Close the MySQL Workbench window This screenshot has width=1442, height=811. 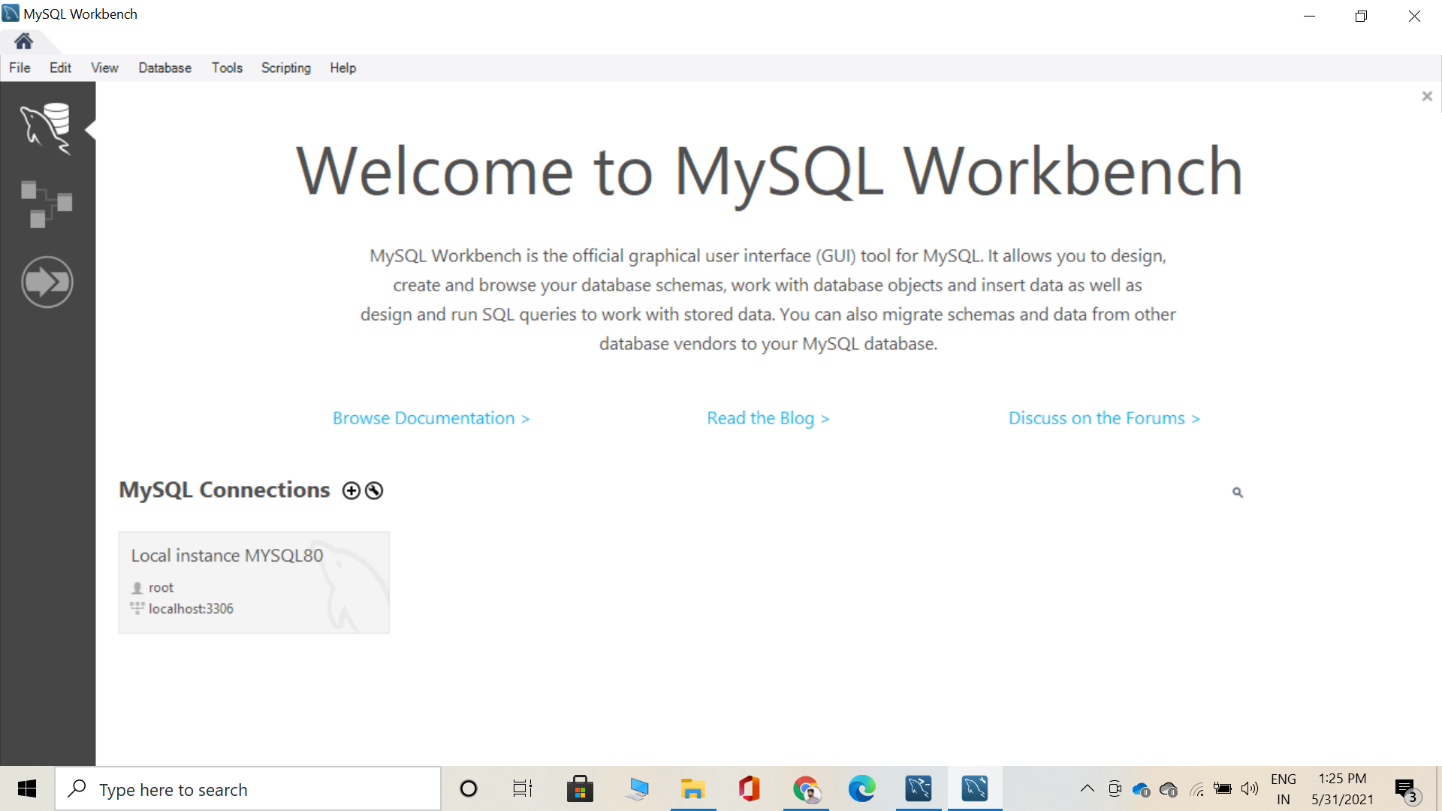tap(1414, 16)
